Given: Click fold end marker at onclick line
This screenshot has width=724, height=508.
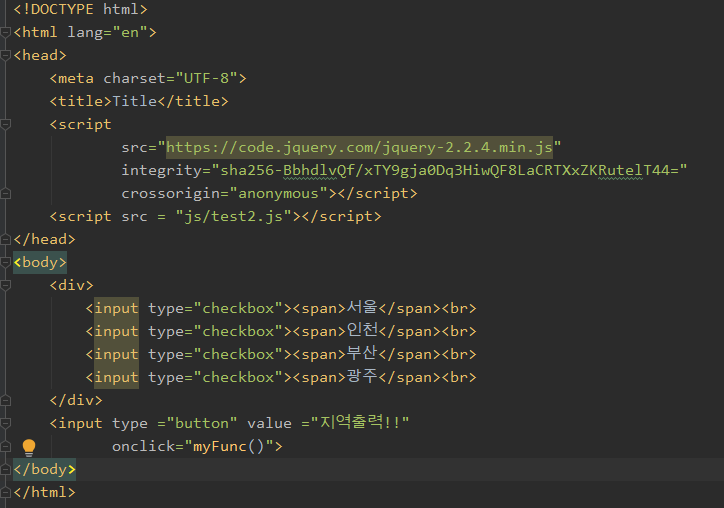Looking at the screenshot, I should (5, 447).
